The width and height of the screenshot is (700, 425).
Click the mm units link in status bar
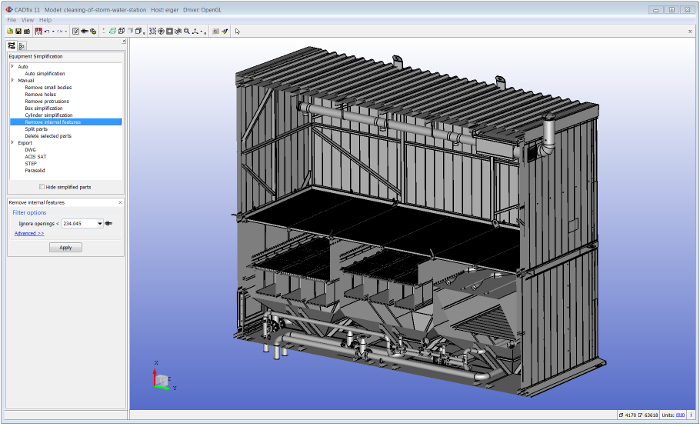[680, 415]
